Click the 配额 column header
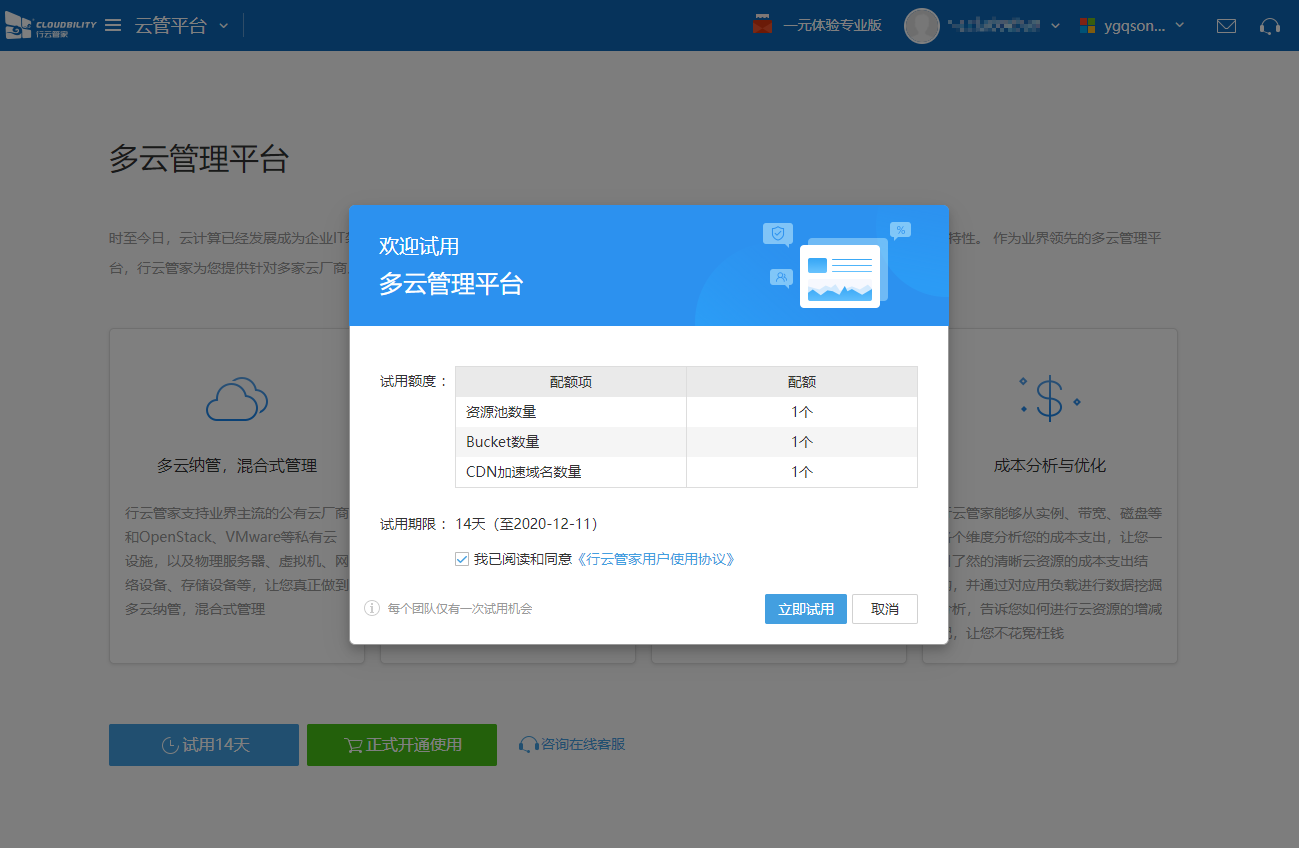Image resolution: width=1299 pixels, height=848 pixels. coord(802,382)
